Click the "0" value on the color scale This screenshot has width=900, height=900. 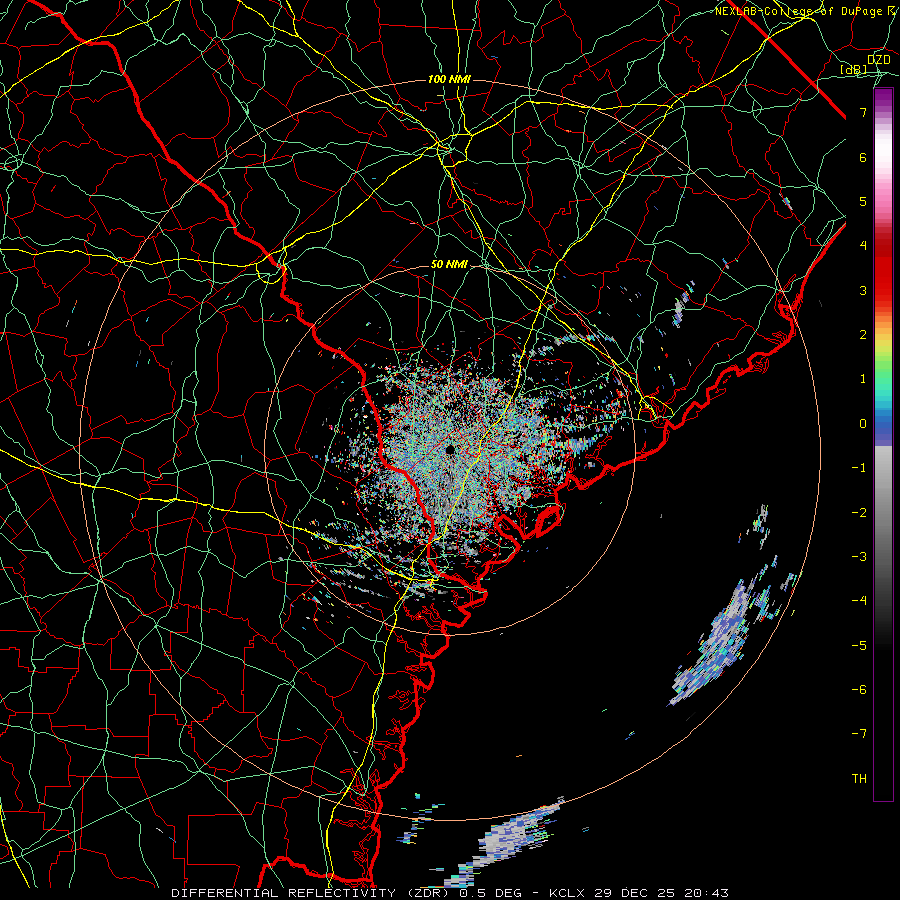point(863,424)
